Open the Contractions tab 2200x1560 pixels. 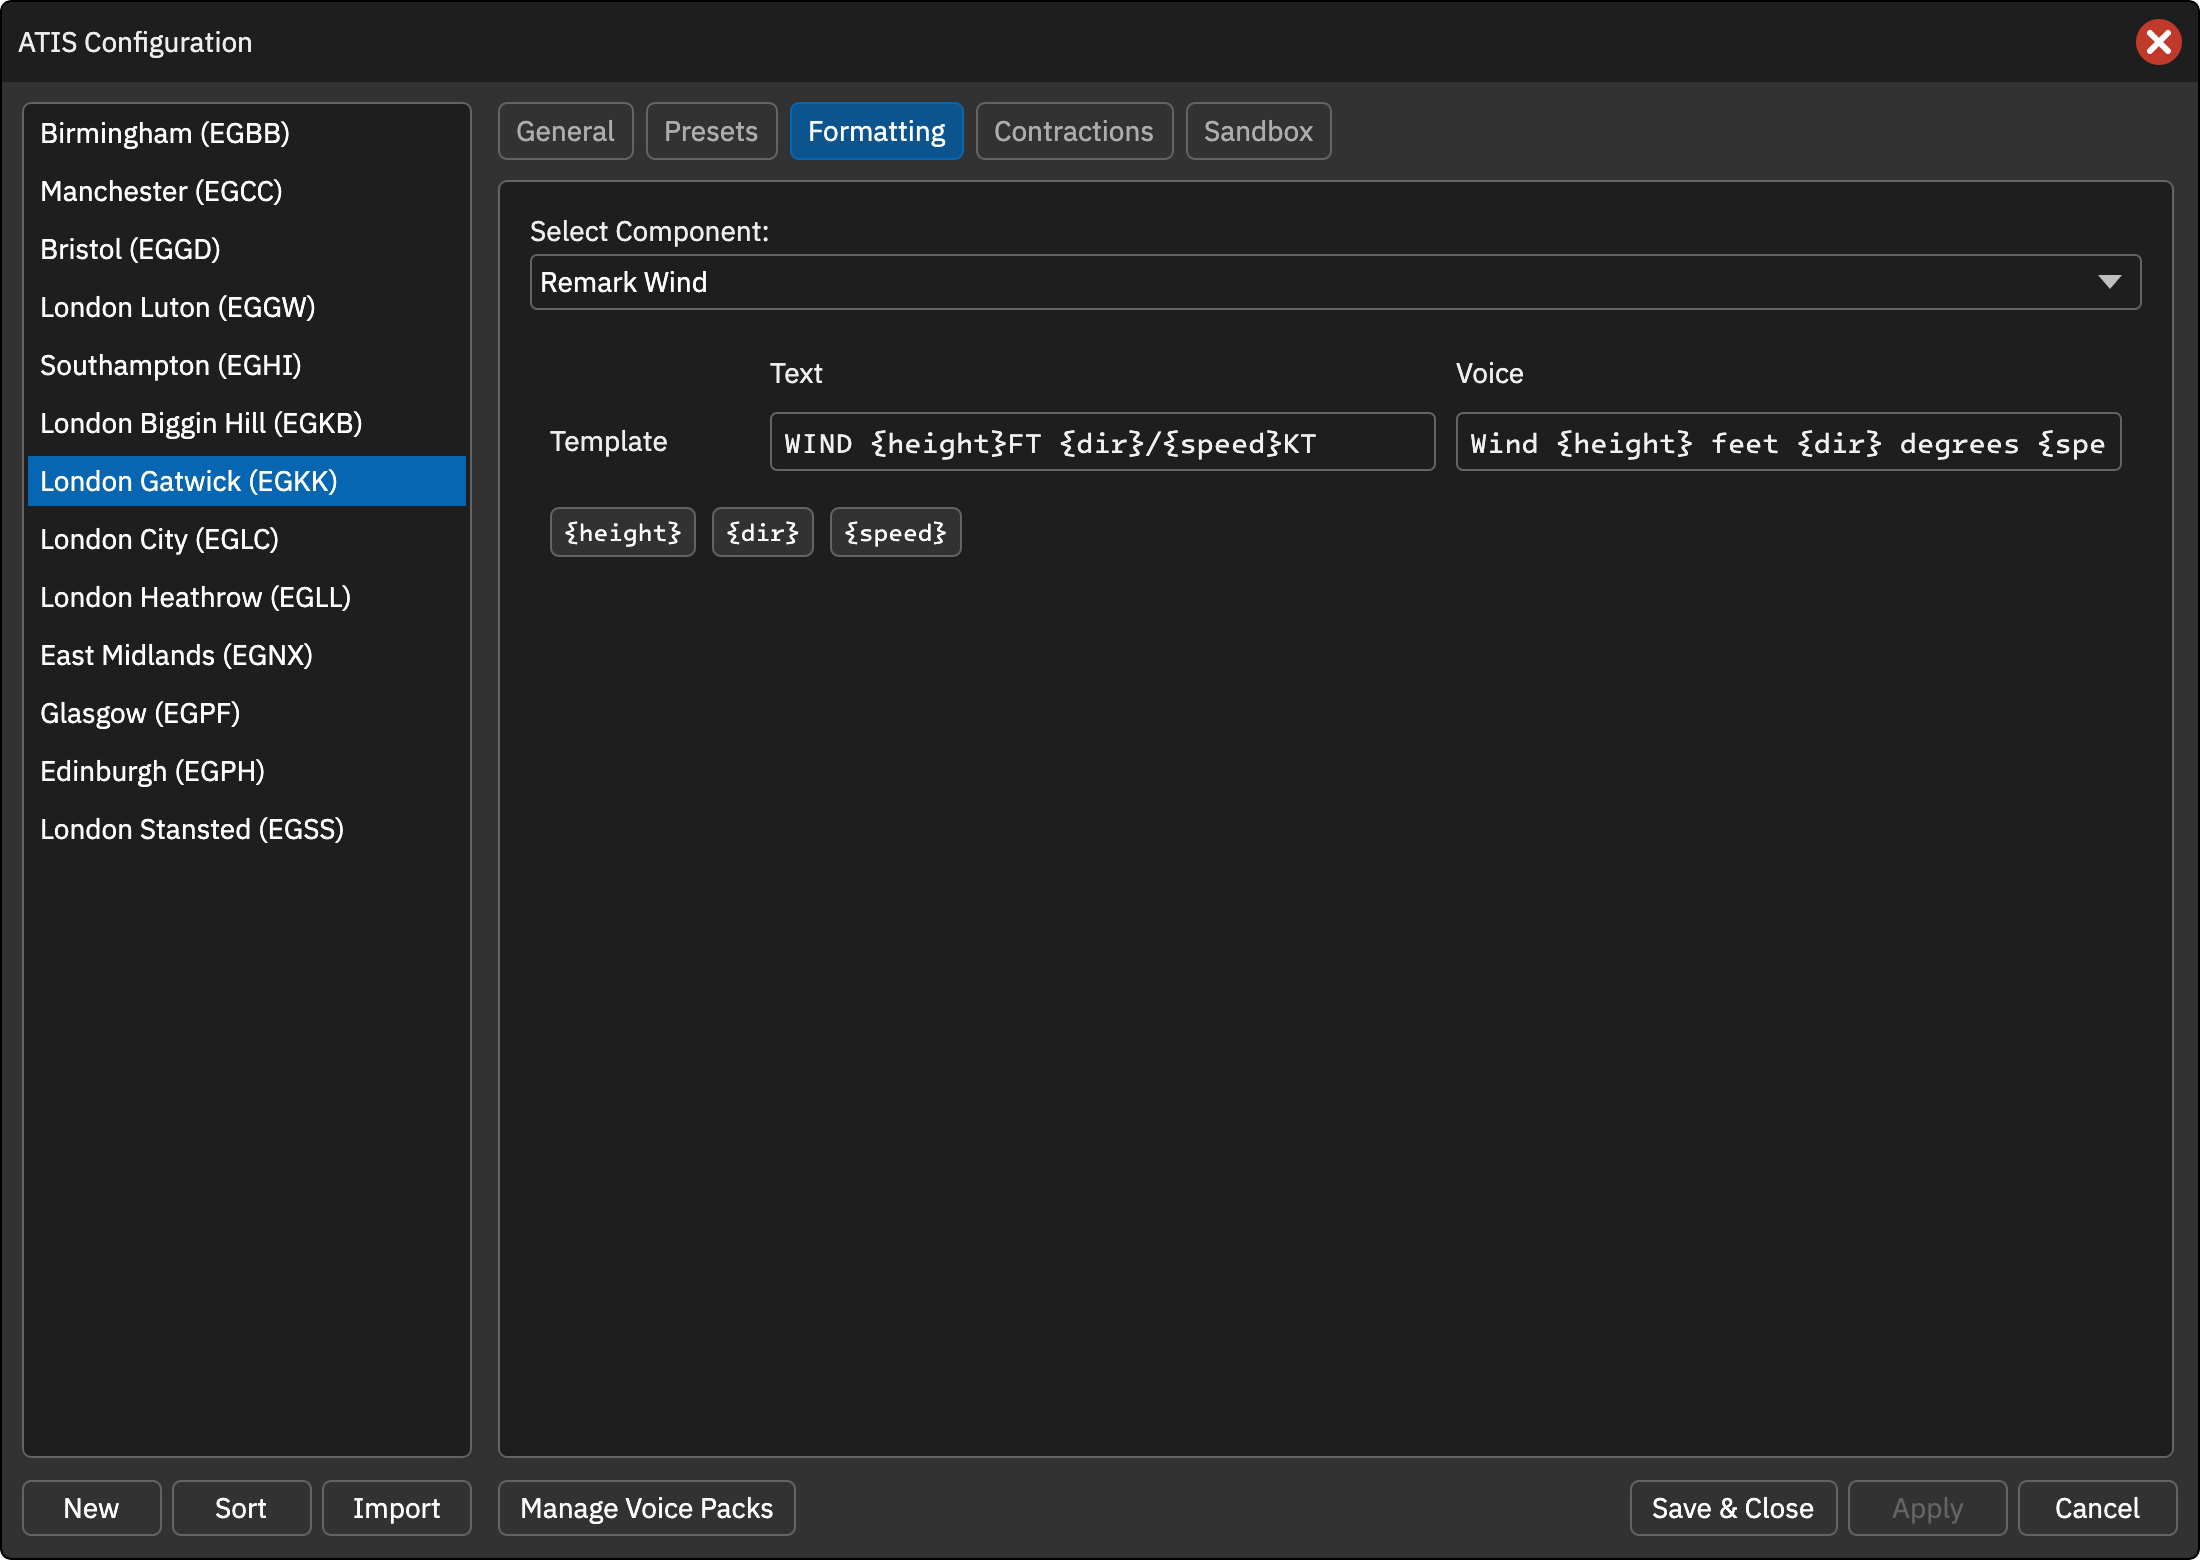pyautogui.click(x=1074, y=131)
